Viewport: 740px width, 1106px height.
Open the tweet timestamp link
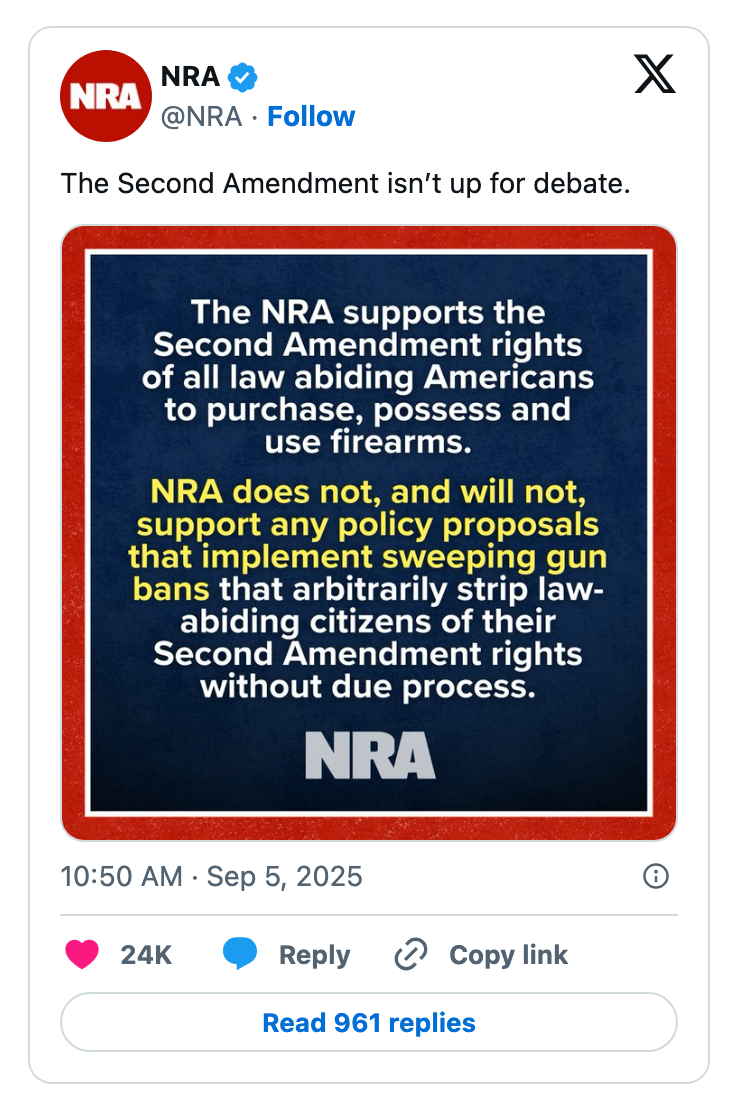pos(212,877)
